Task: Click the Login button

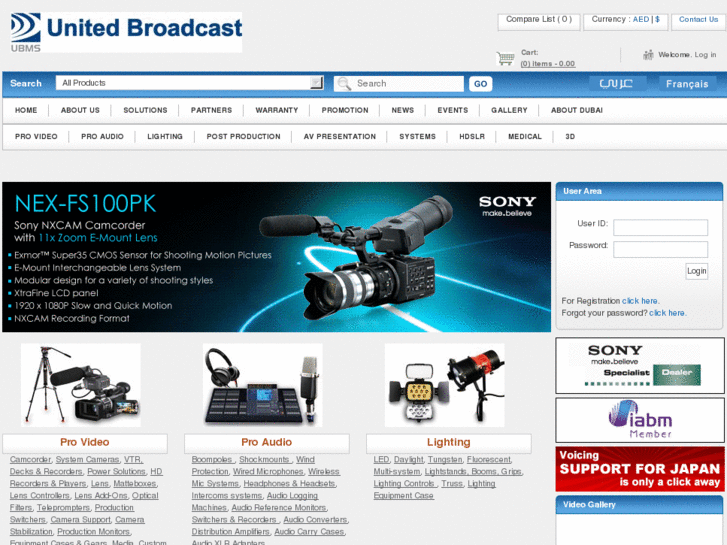Action: pos(696,271)
